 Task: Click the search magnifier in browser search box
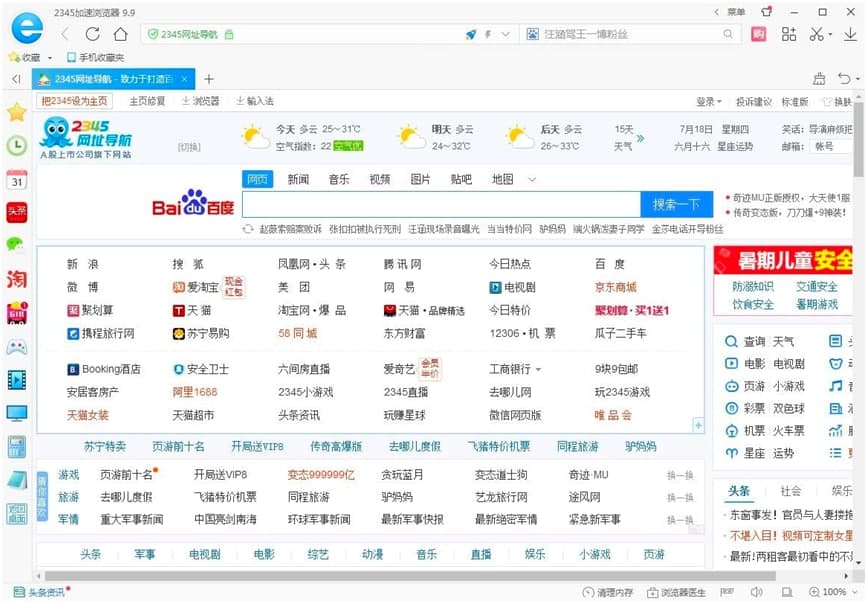pyautogui.click(x=728, y=34)
